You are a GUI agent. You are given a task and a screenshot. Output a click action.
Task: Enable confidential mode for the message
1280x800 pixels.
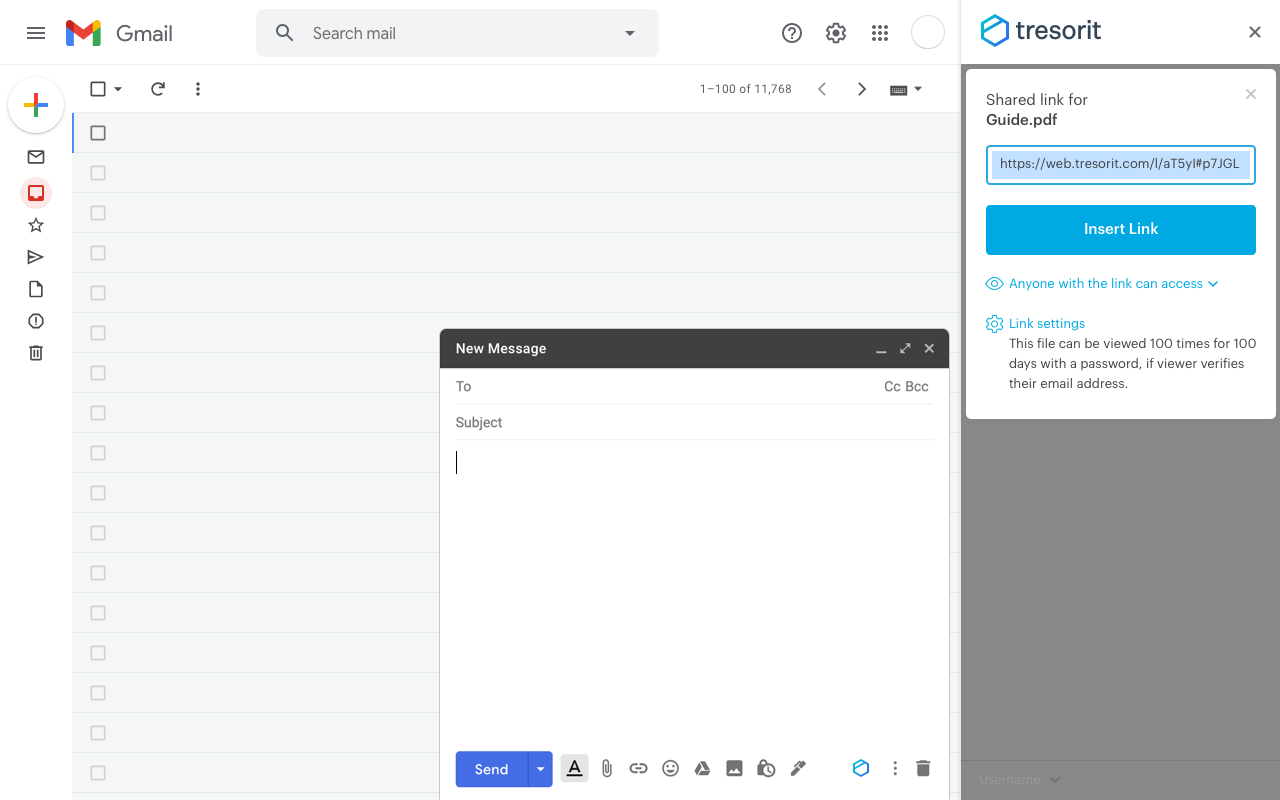[766, 768]
